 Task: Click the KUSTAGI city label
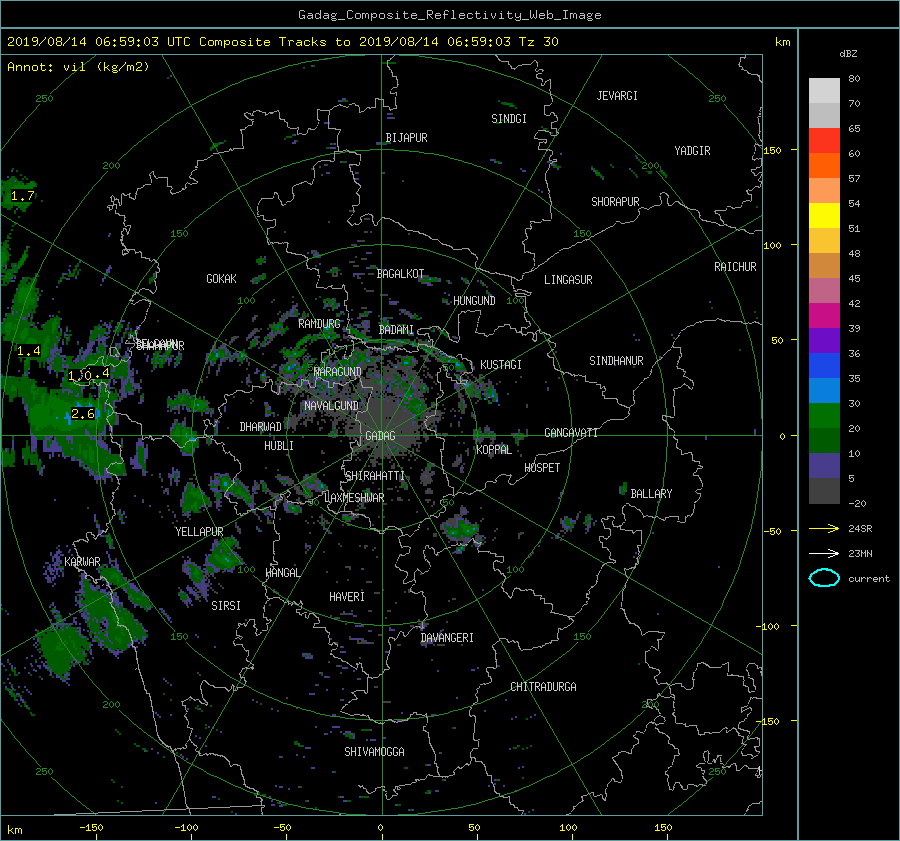pos(501,365)
